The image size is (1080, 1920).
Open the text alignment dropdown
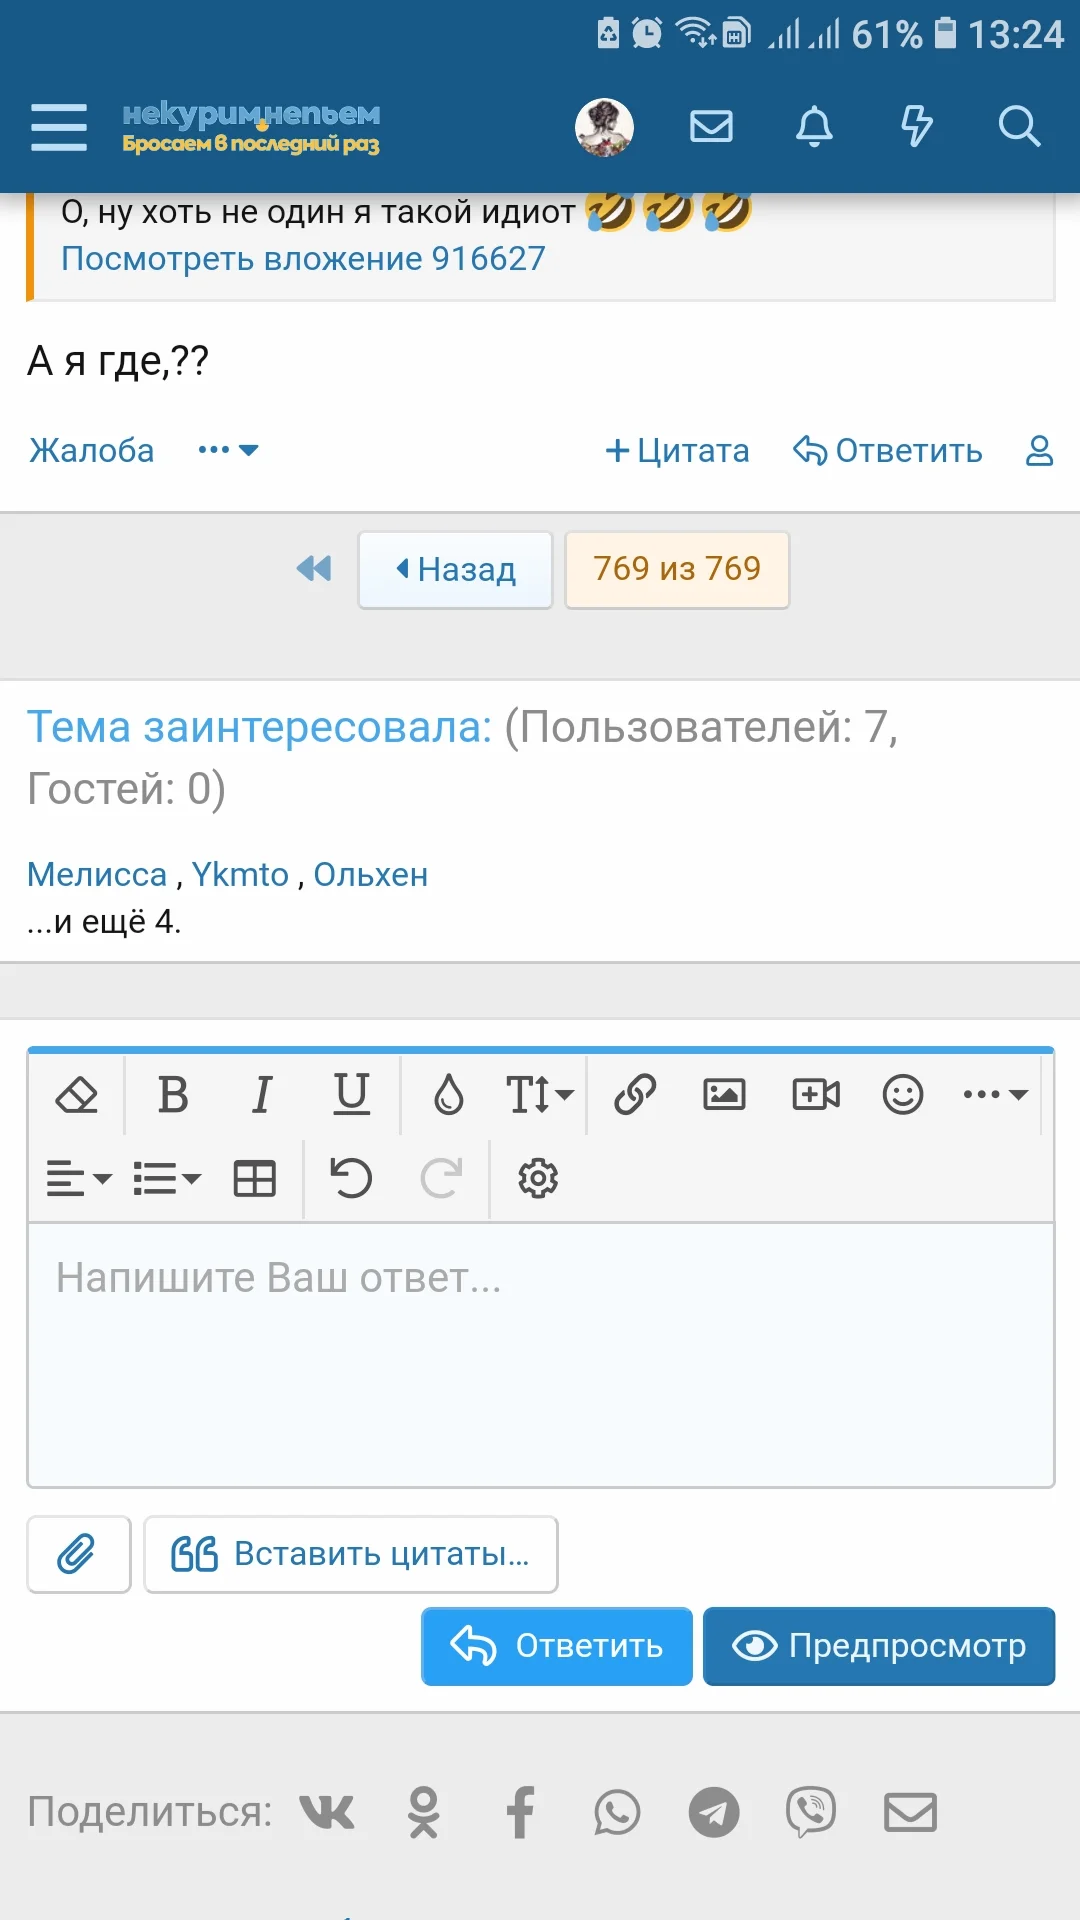pos(79,1179)
